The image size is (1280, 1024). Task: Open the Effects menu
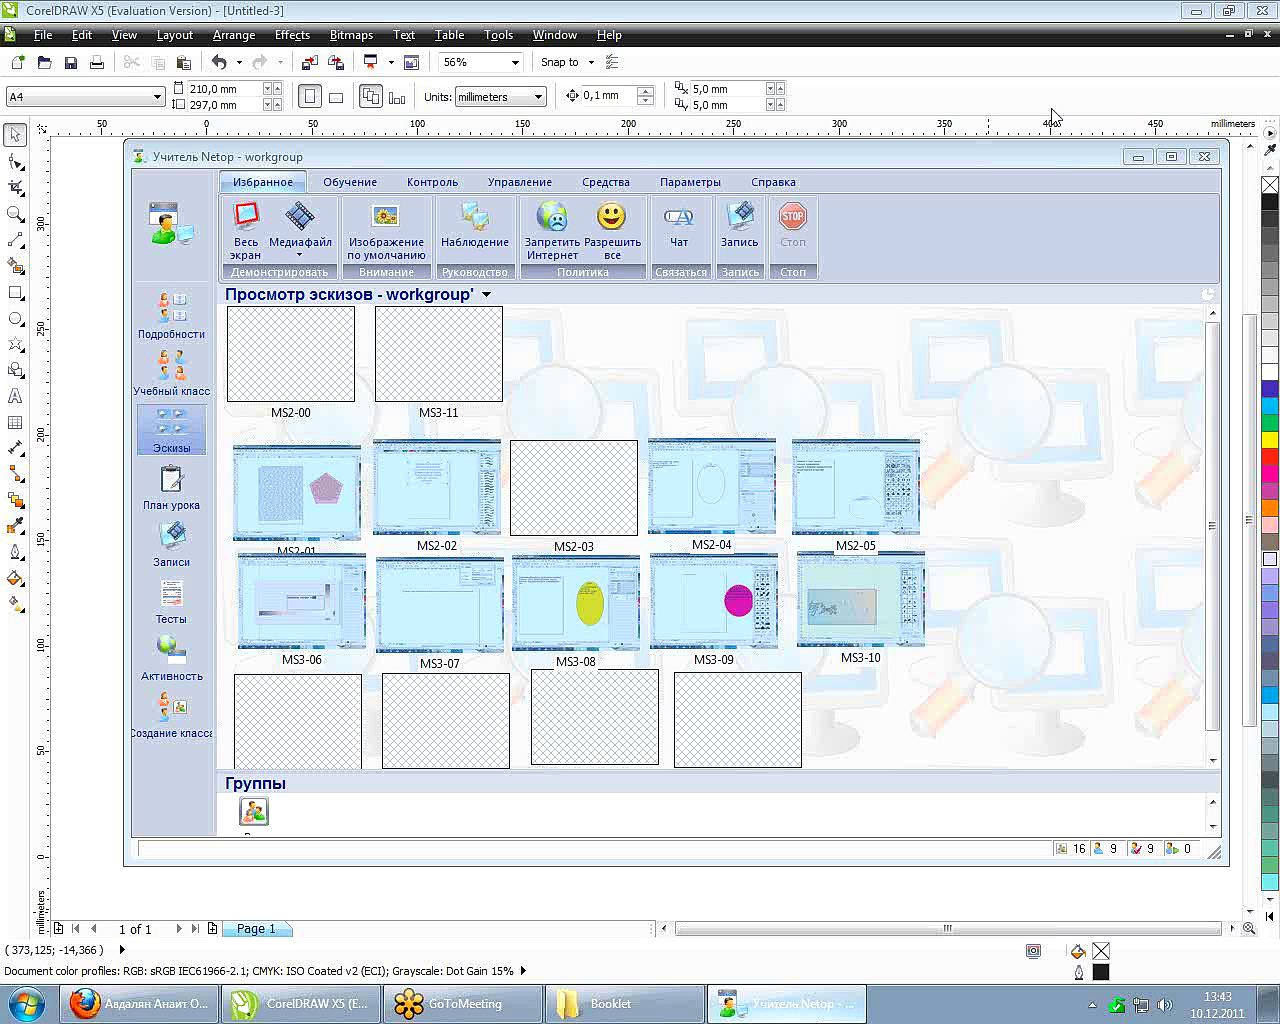point(292,35)
